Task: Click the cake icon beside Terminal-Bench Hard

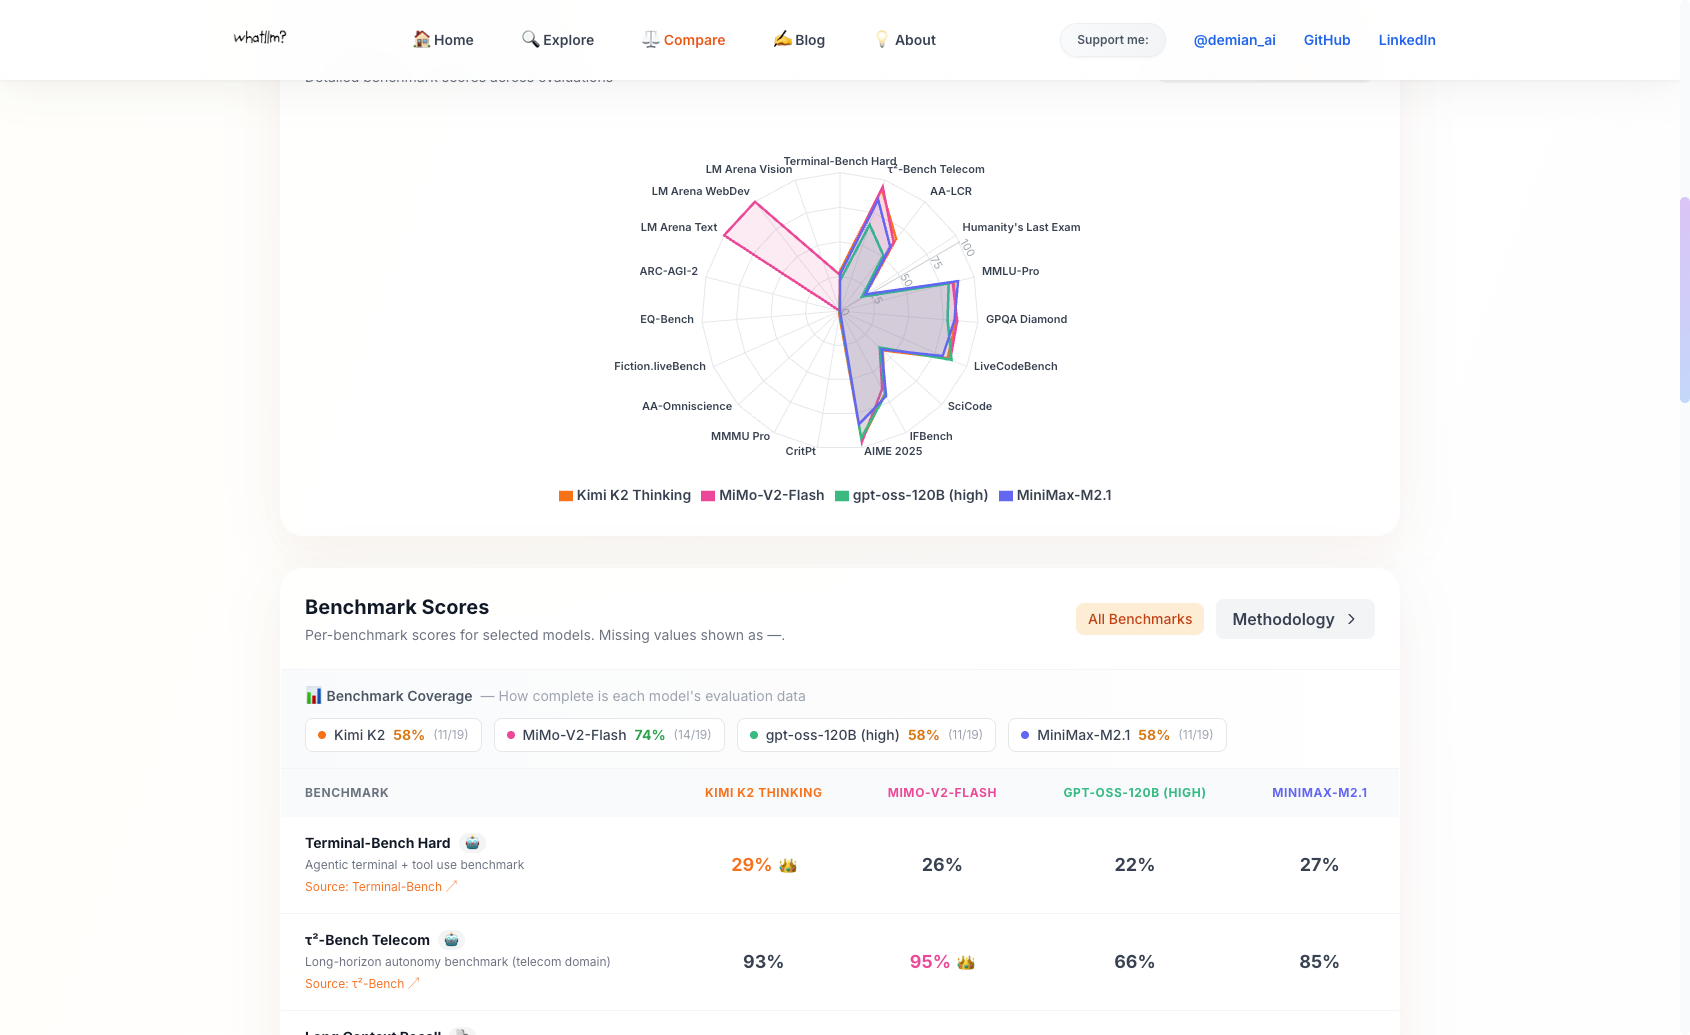Action: pos(472,842)
